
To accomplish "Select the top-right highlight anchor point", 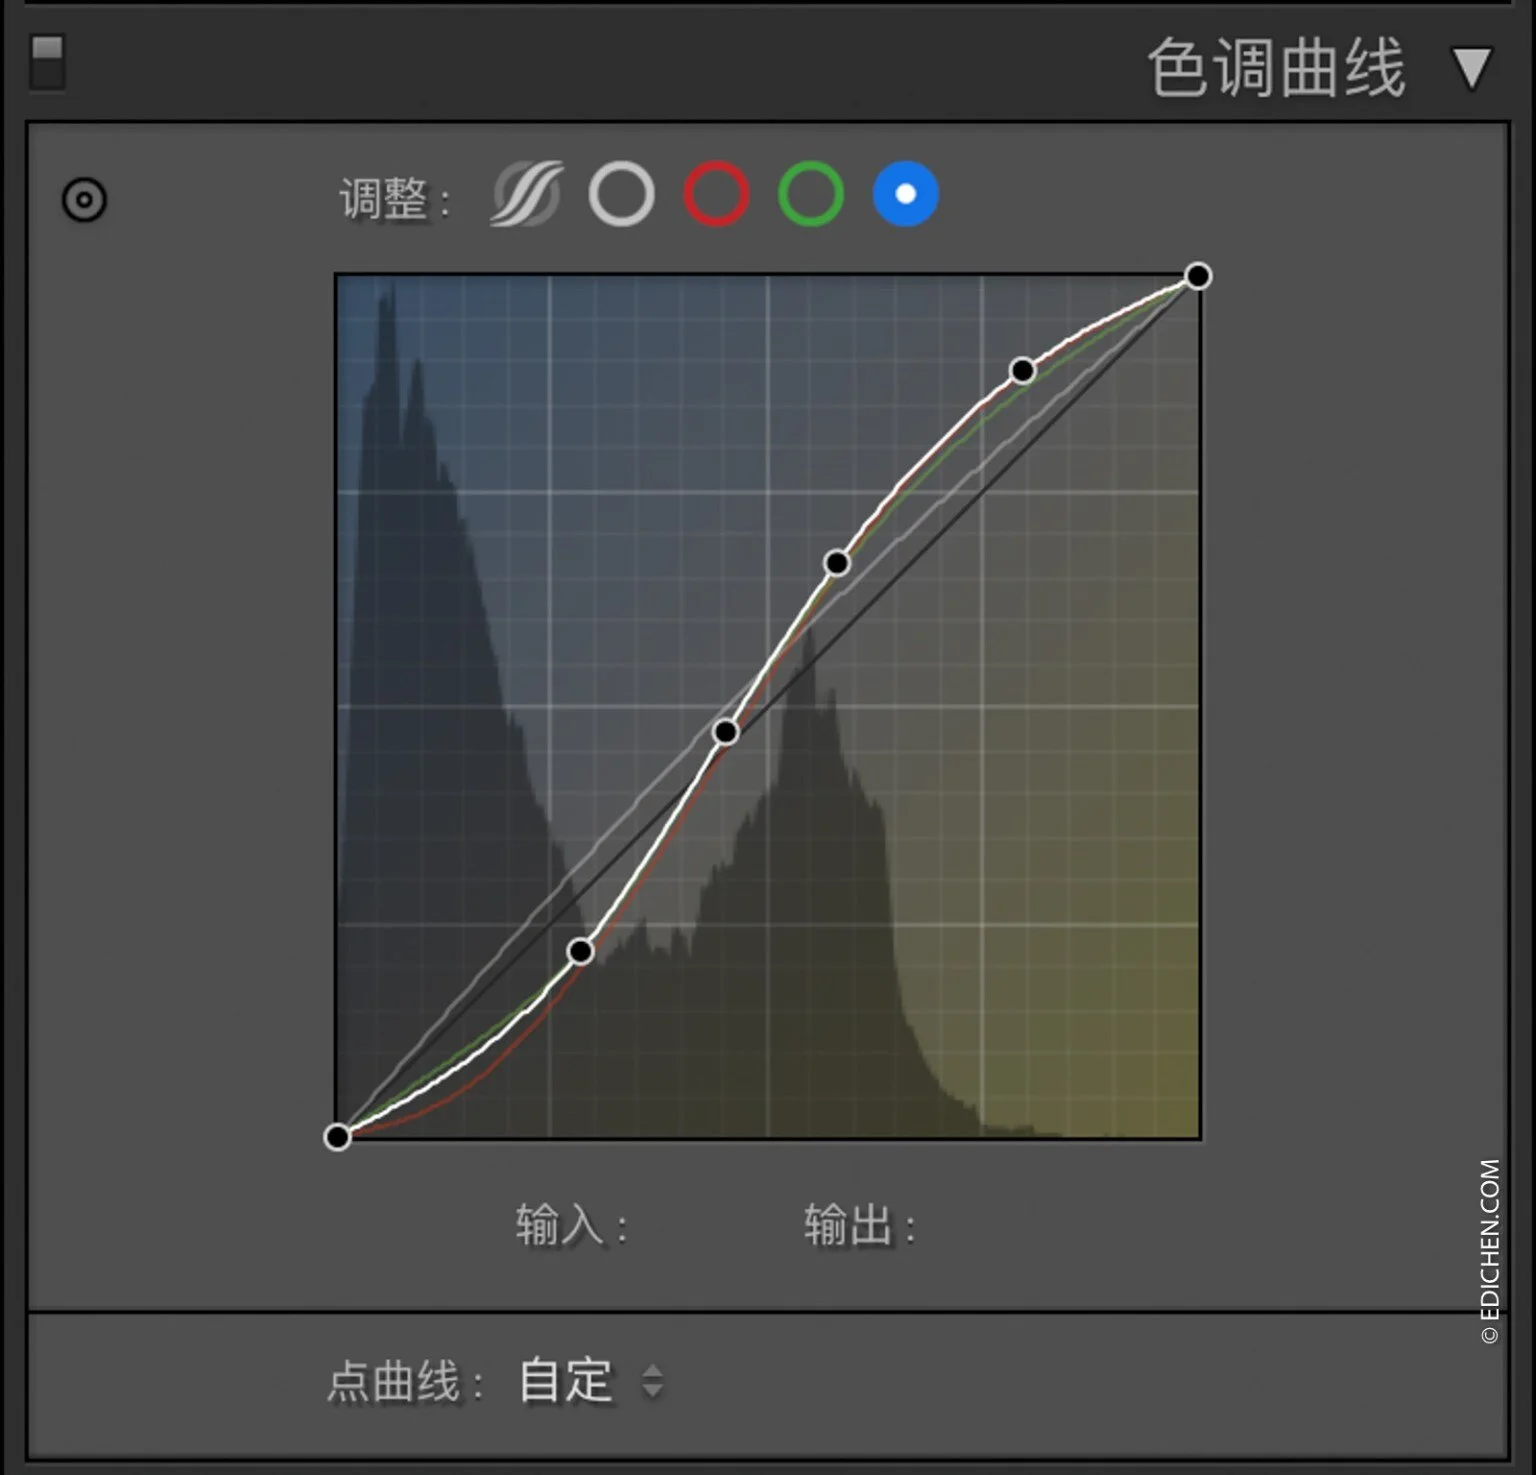I will [x=1197, y=277].
